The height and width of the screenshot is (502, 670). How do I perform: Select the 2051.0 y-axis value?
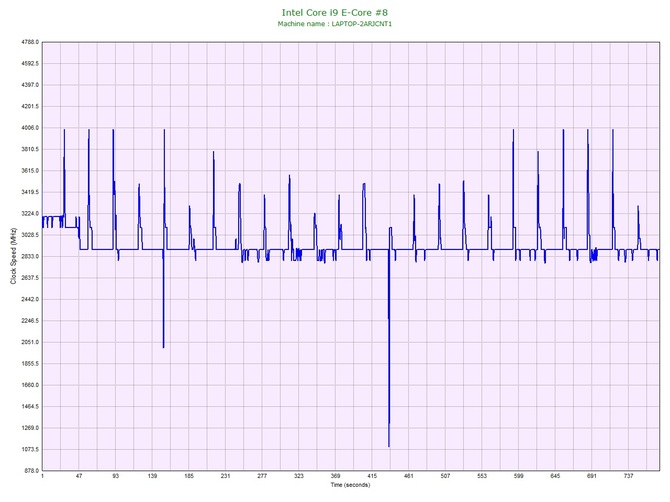tap(30, 342)
